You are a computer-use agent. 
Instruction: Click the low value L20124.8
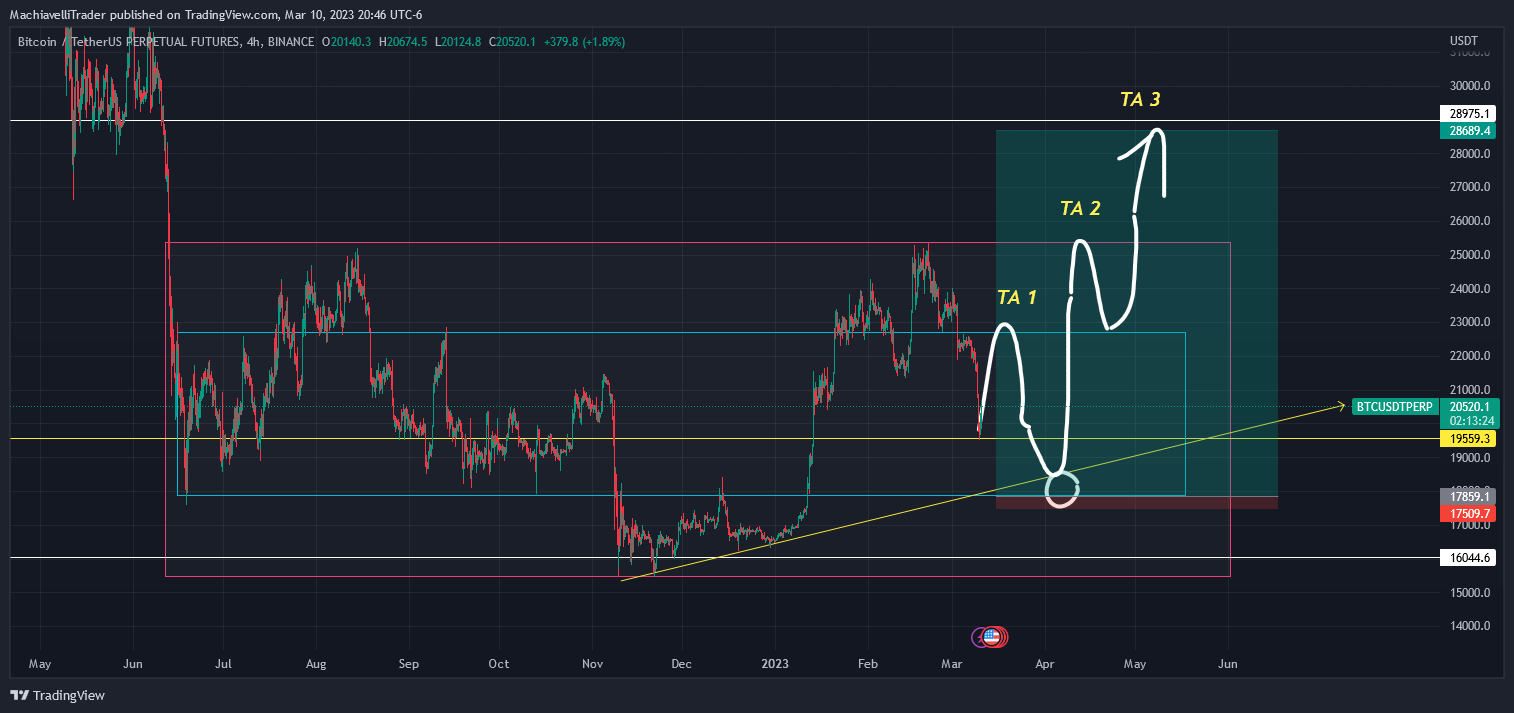tap(459, 42)
